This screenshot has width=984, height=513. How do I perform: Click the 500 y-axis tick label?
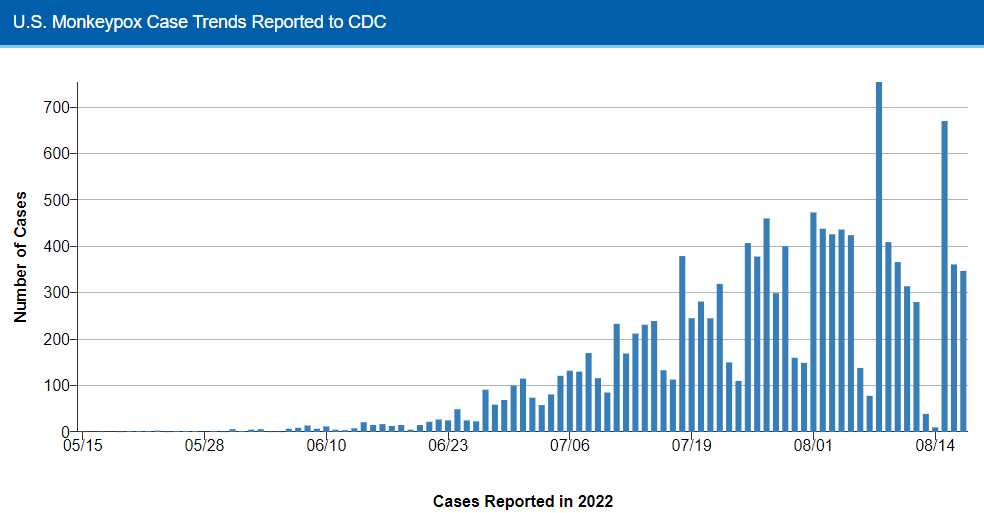[54, 200]
